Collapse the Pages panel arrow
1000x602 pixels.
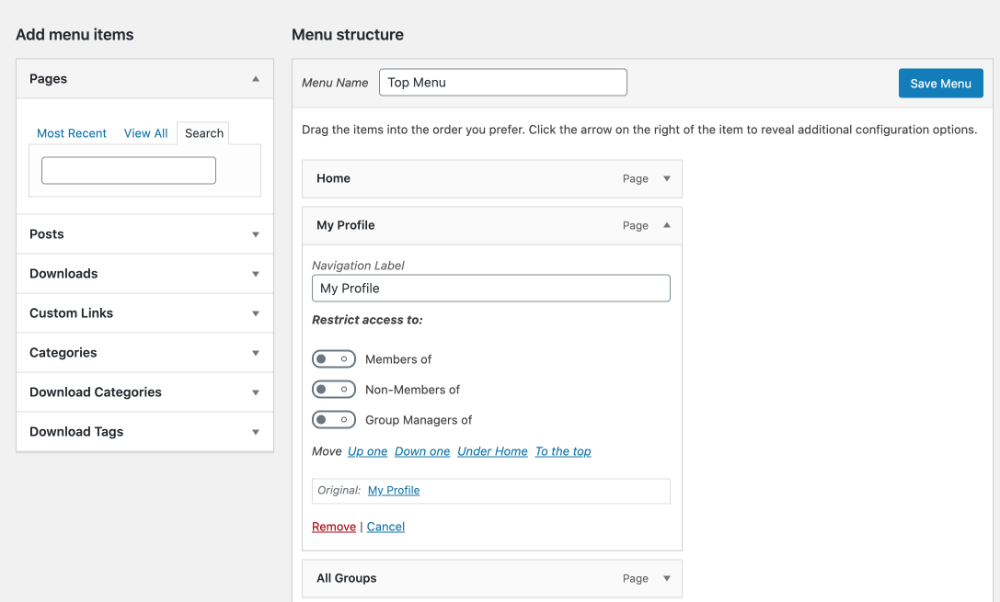click(255, 79)
